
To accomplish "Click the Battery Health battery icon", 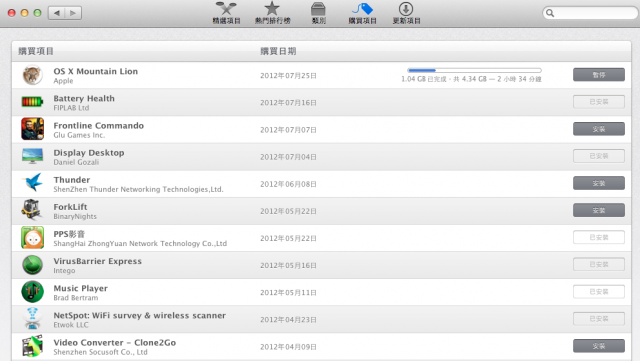I will [x=32, y=102].
